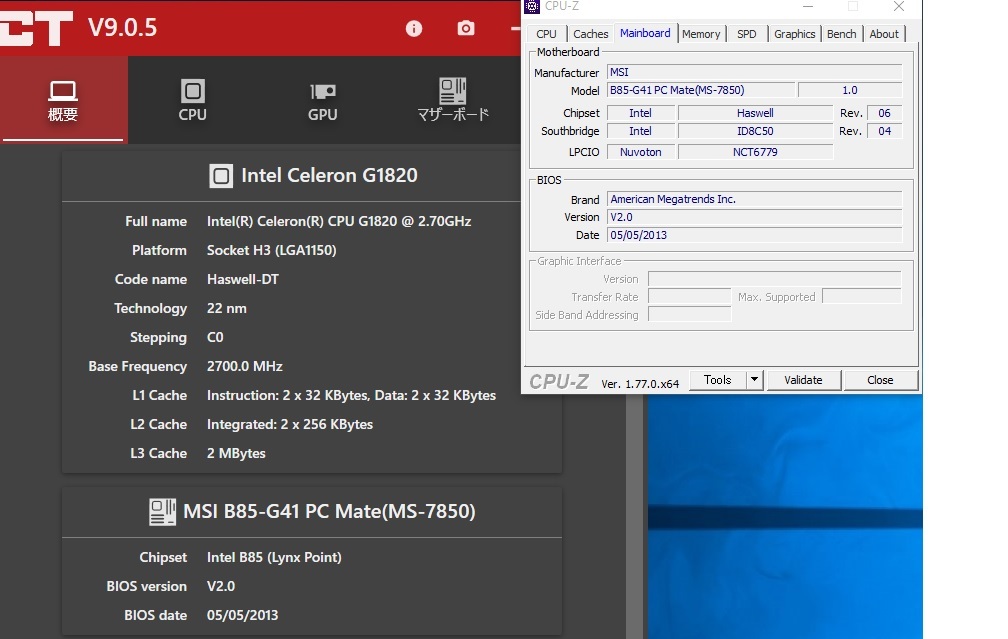1008x639 pixels.
Task: Click Chipset vendor field showing Intel
Action: click(640, 113)
